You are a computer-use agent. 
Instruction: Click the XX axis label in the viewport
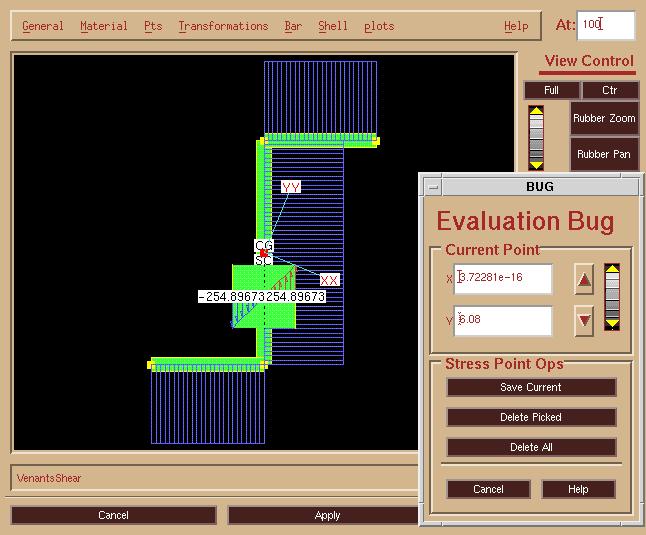(x=329, y=280)
